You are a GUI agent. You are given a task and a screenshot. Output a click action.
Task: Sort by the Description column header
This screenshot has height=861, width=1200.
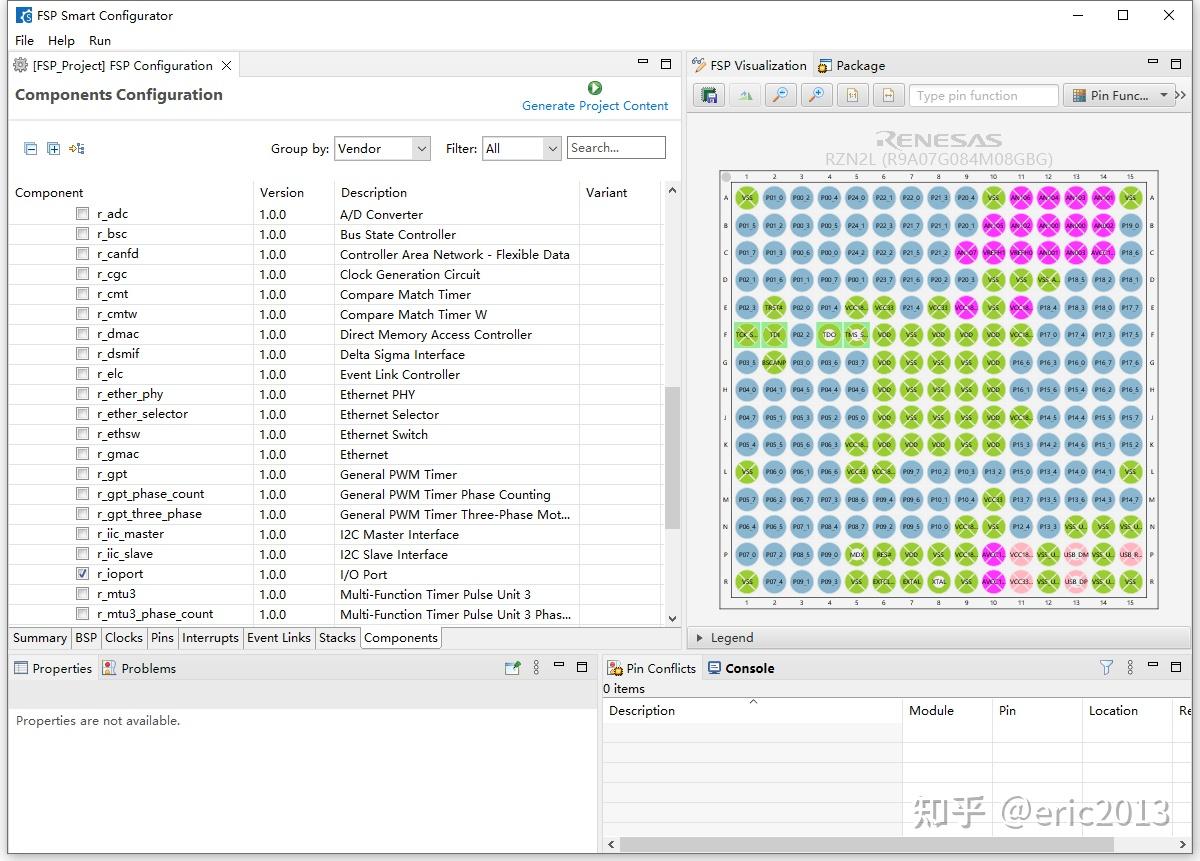(x=374, y=192)
